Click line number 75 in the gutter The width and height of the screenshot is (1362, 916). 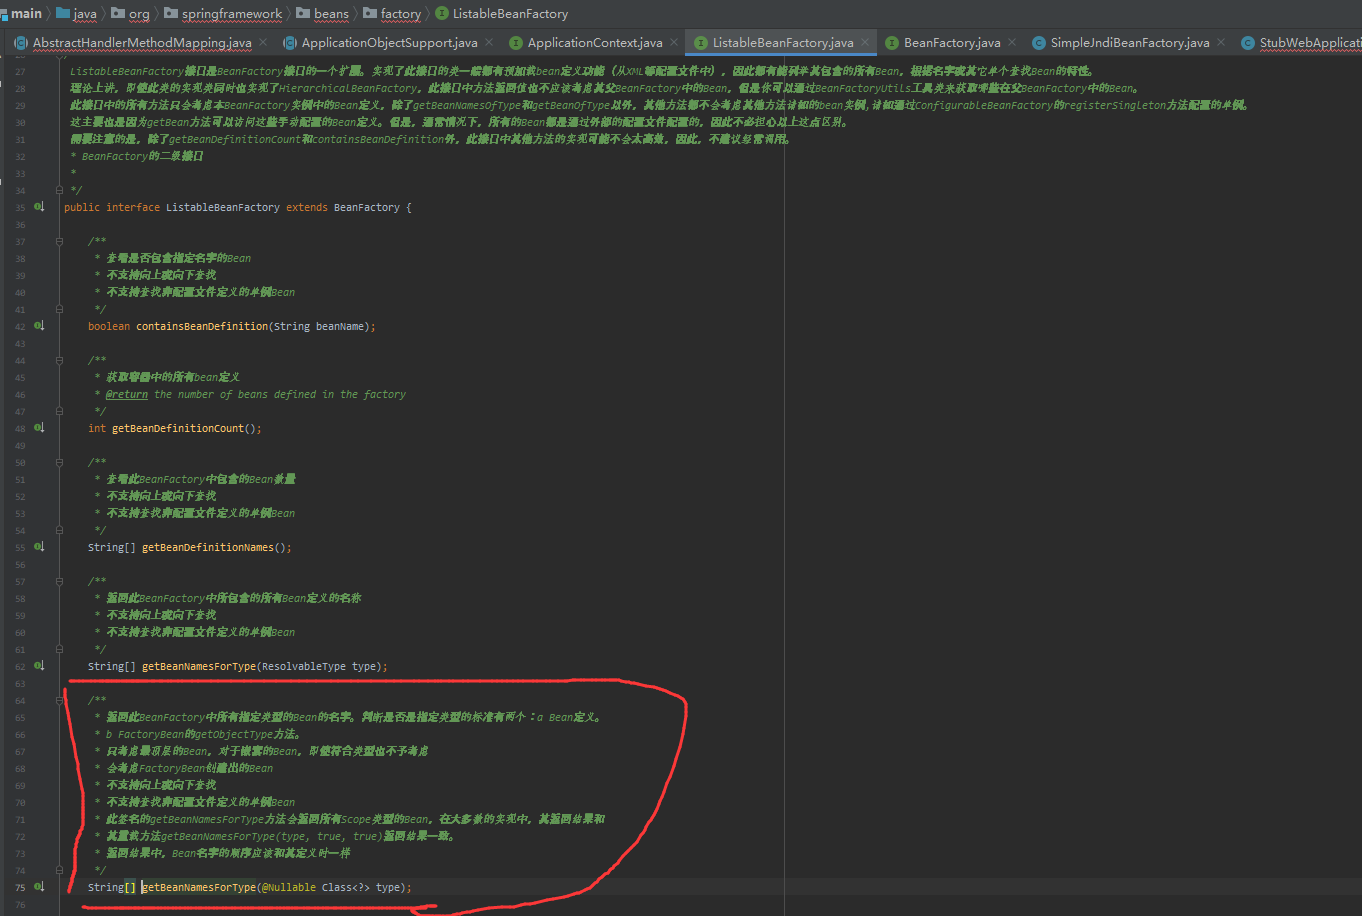pos(20,887)
